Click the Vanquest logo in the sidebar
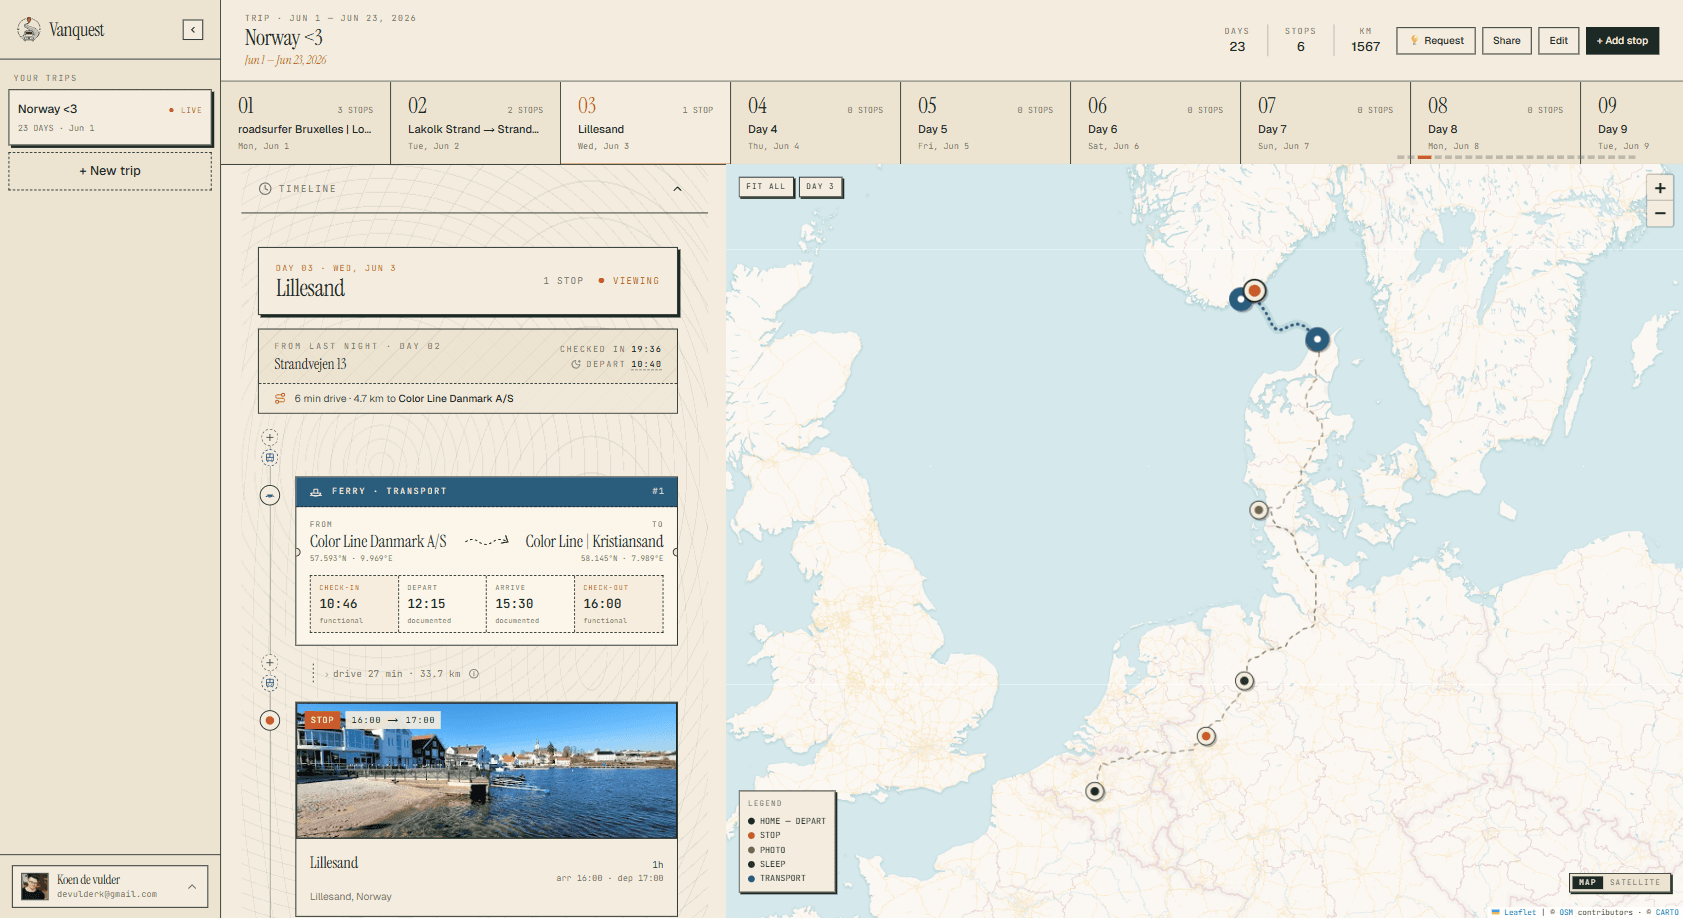This screenshot has height=918, width=1683. pyautogui.click(x=27, y=29)
